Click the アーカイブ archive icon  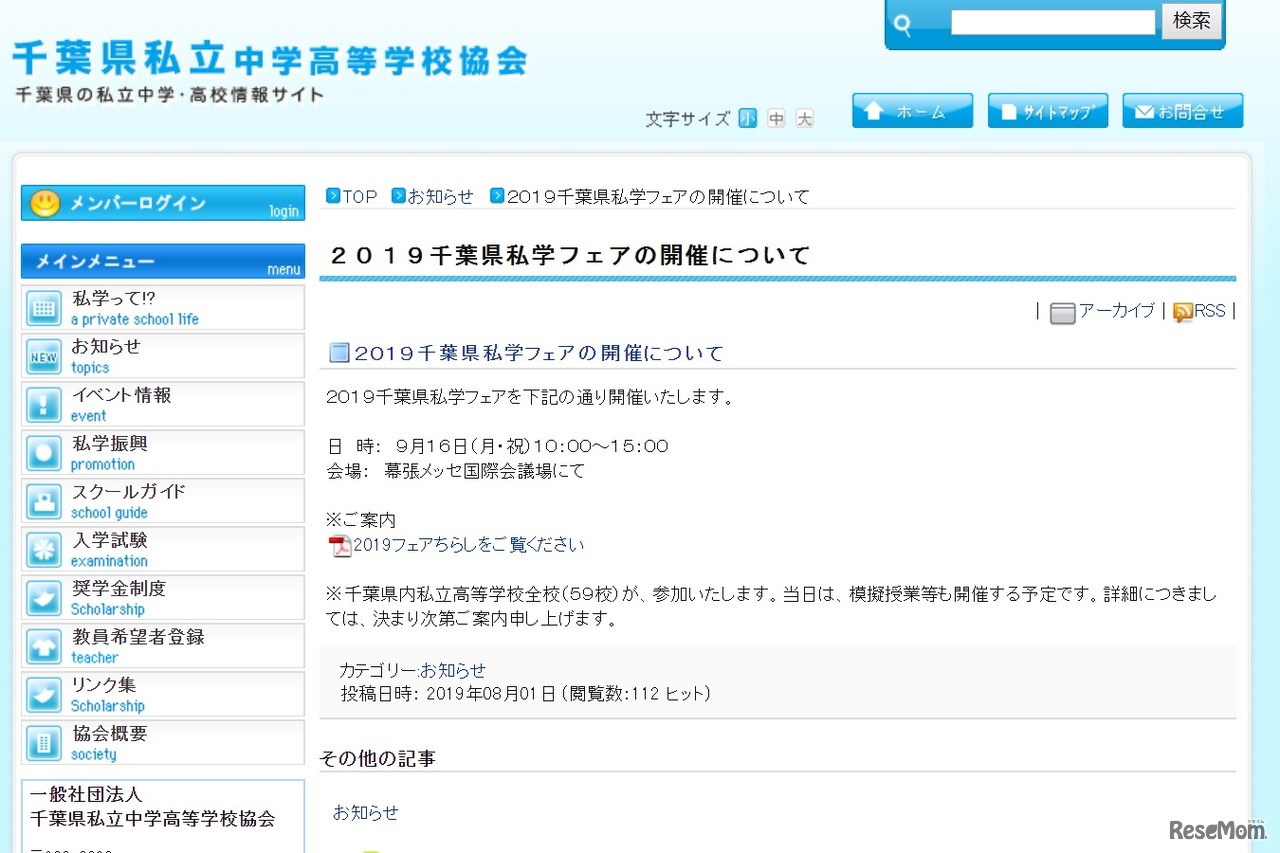[1062, 313]
